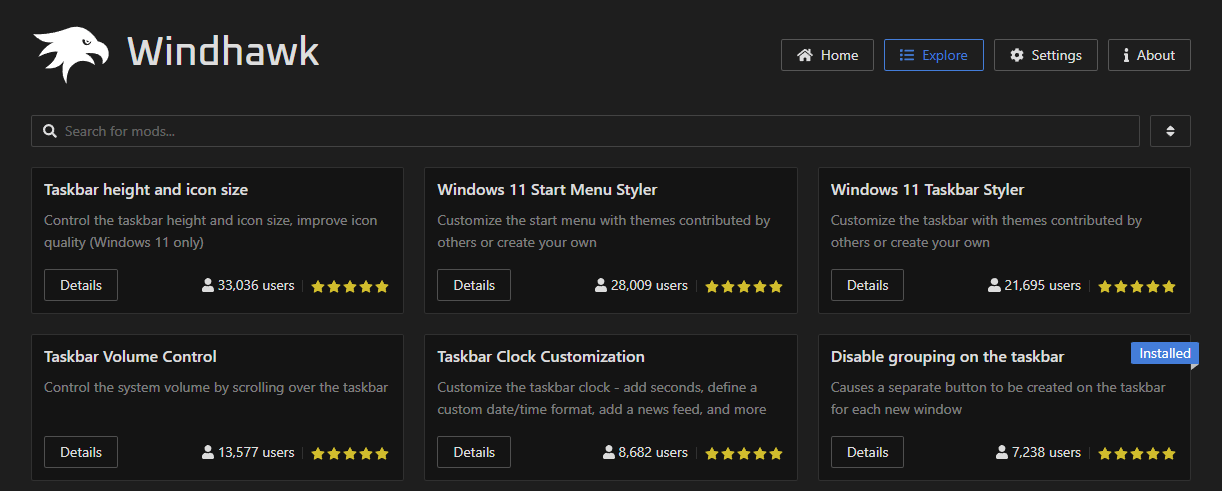Click star rating of Taskbar Clock Customization
Viewport: 1222px width, 491px height.
[743, 453]
